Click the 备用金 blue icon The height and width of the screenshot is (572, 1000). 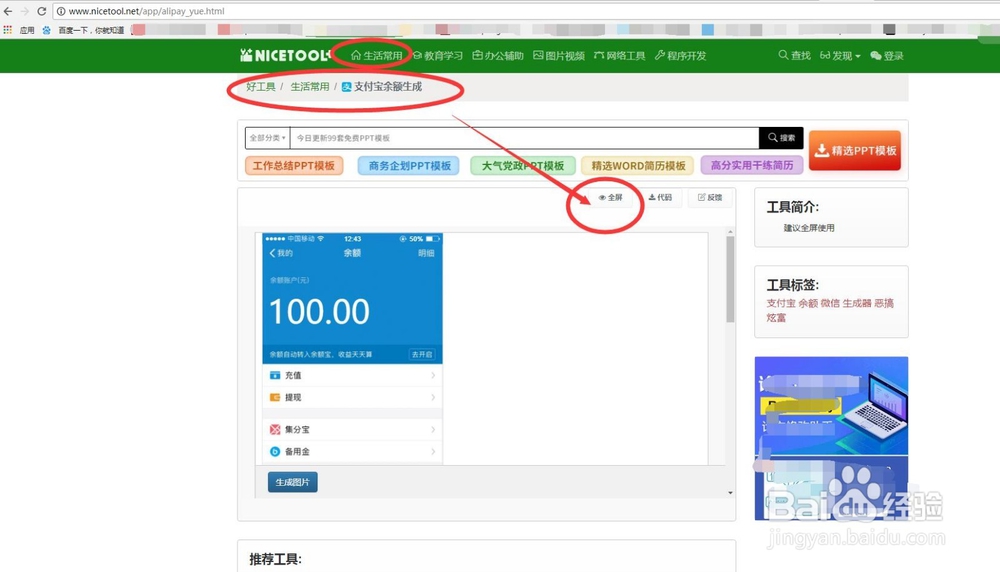pyautogui.click(x=275, y=451)
